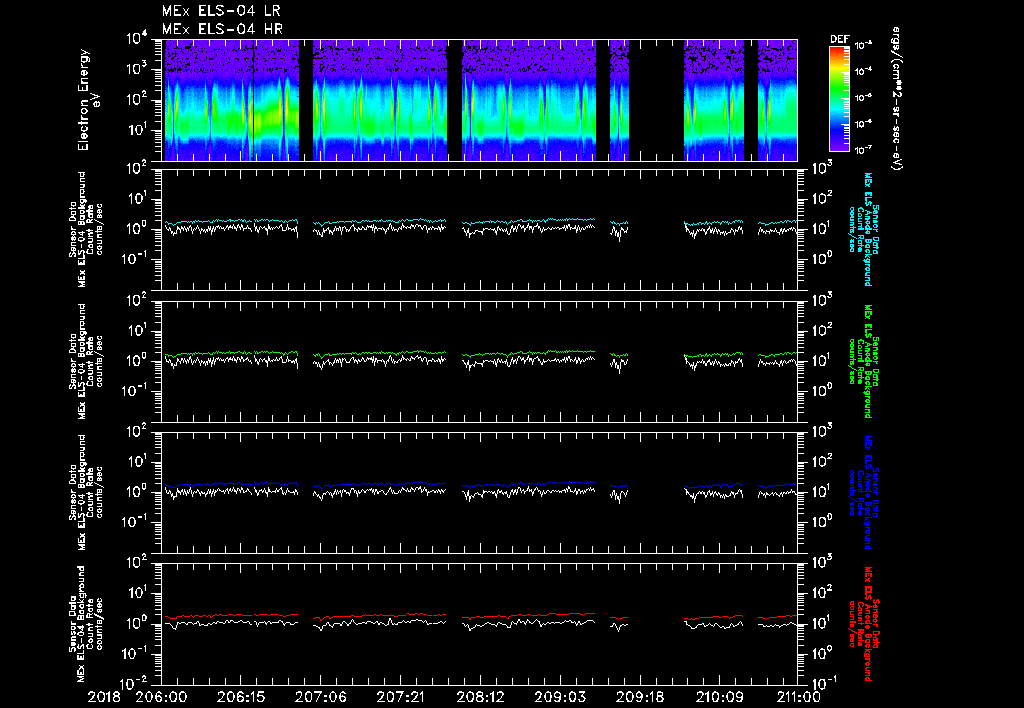Click the cyan "Anode Background" right-axis label

coord(867,229)
